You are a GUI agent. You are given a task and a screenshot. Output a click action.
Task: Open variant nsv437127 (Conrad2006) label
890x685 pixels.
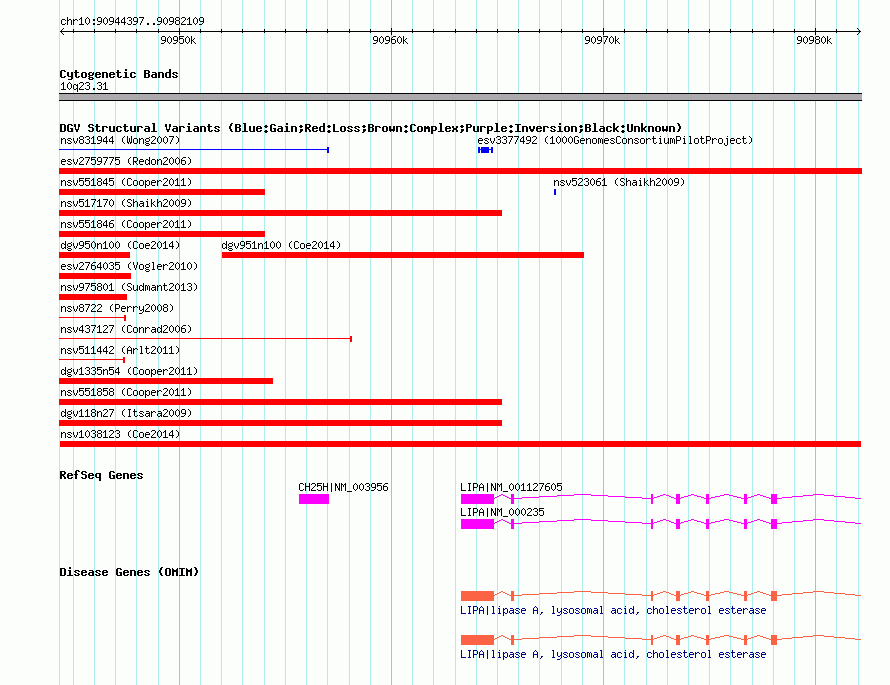126,329
